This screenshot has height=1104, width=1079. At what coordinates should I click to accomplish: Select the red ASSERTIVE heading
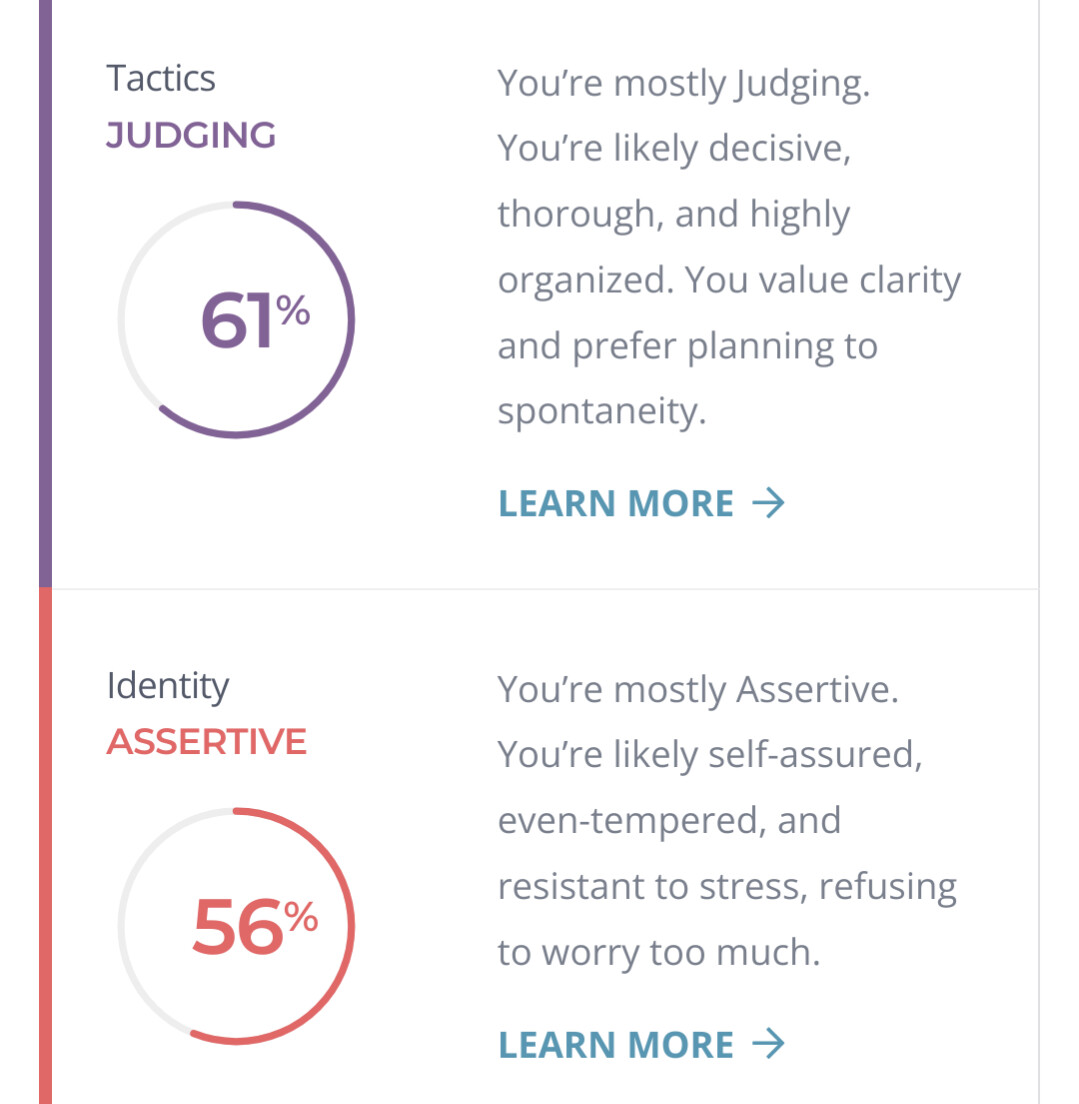(x=206, y=742)
